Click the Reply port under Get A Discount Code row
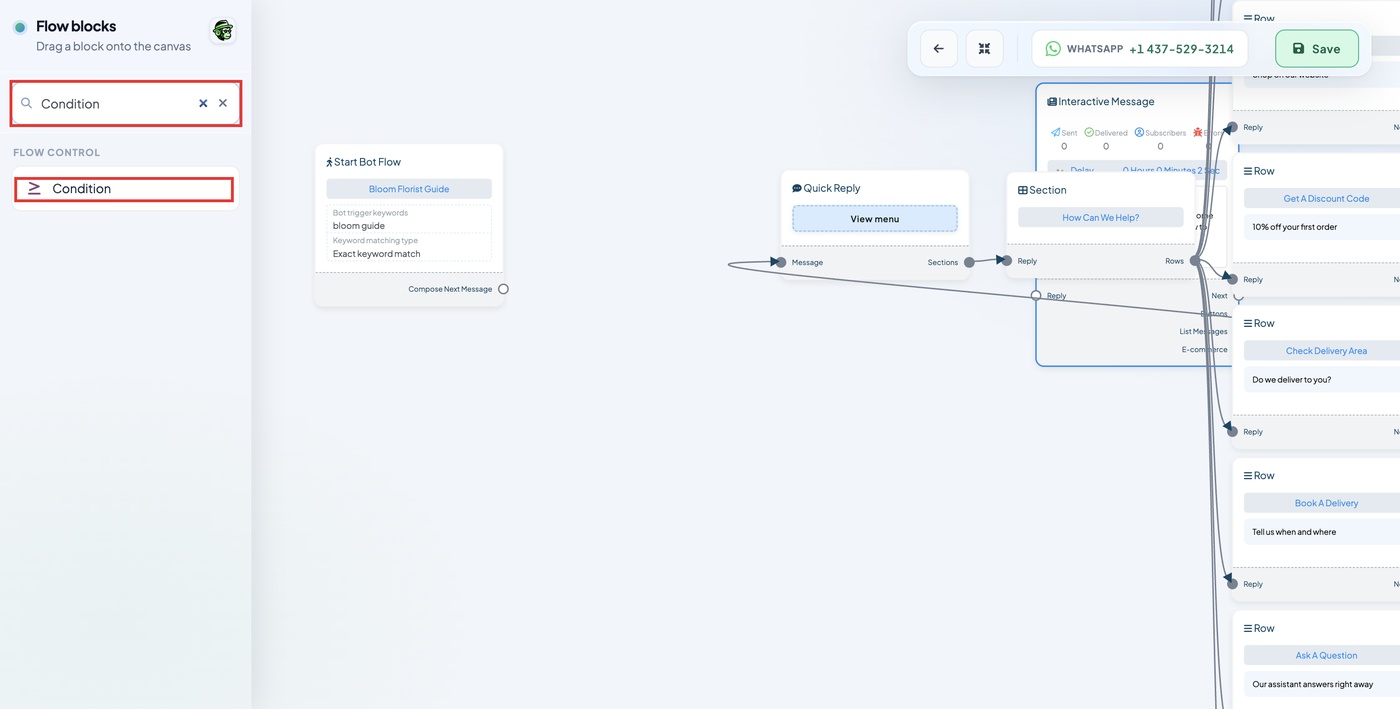This screenshot has height=709, width=1400. [x=1233, y=279]
